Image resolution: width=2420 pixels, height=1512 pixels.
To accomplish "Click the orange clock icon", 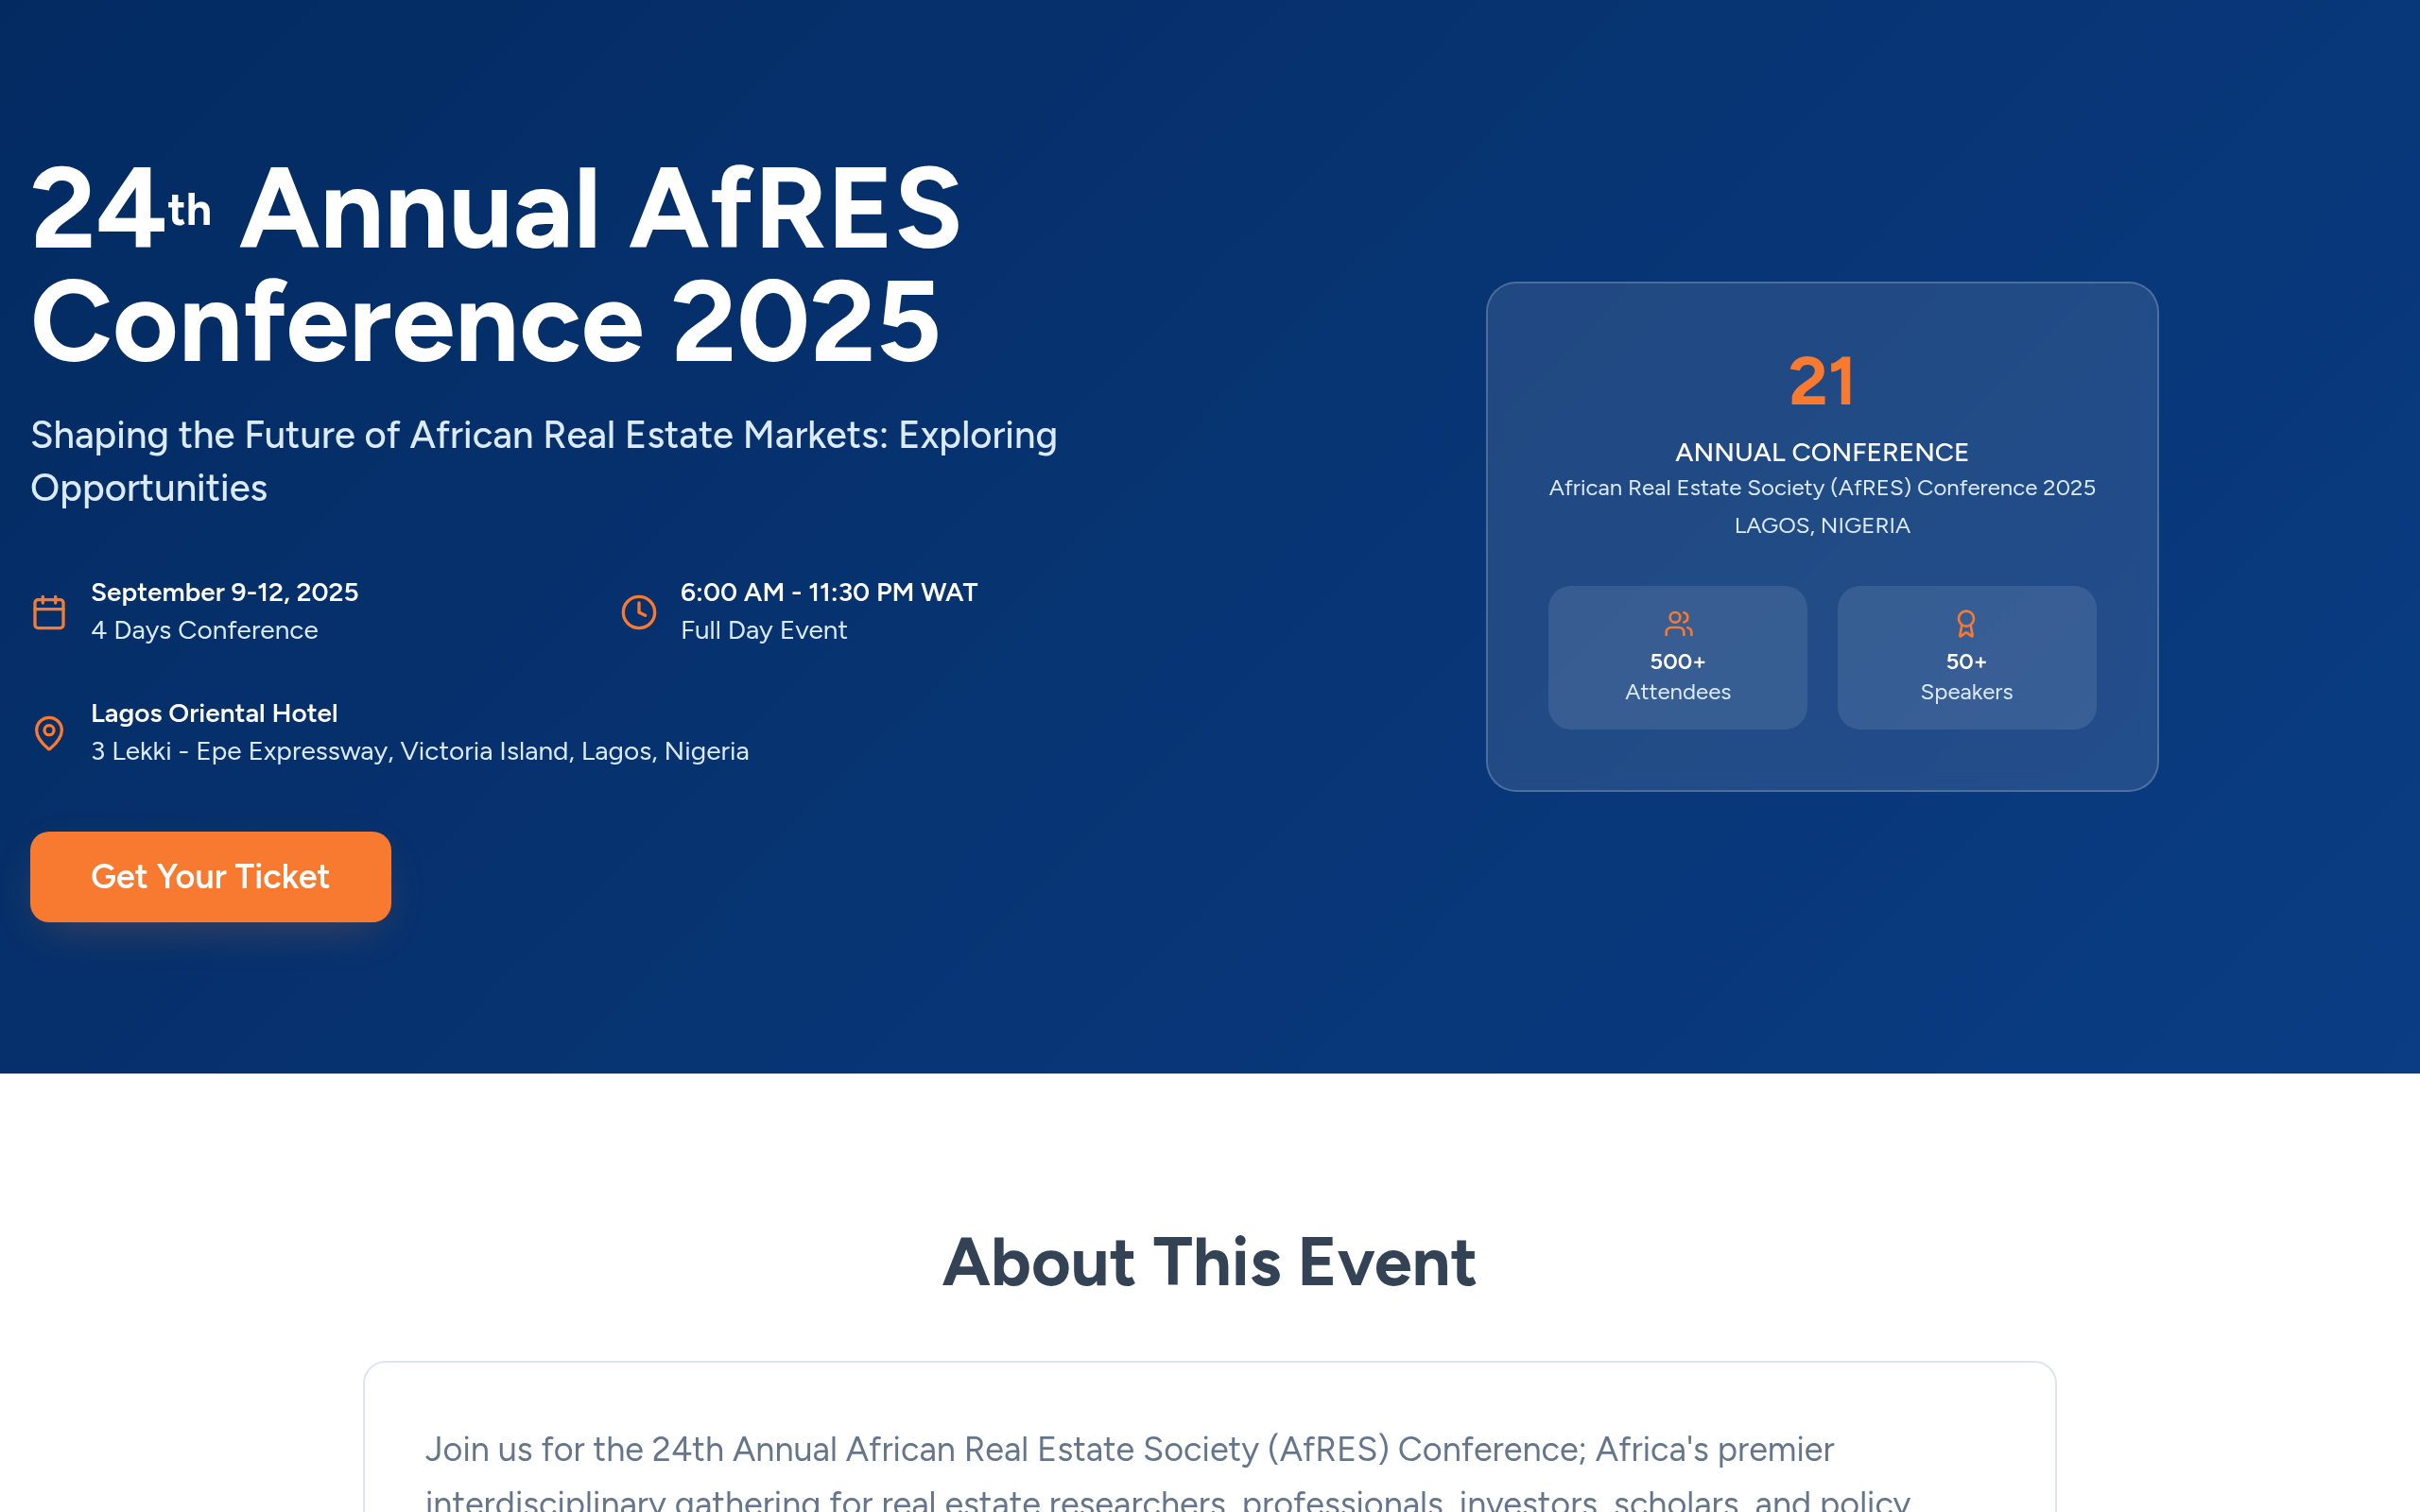I will click(639, 612).
